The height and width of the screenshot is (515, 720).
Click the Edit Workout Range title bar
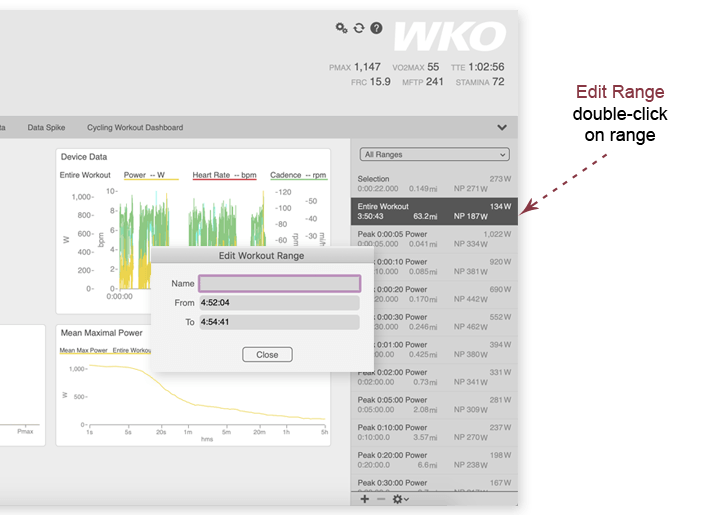coord(261,256)
